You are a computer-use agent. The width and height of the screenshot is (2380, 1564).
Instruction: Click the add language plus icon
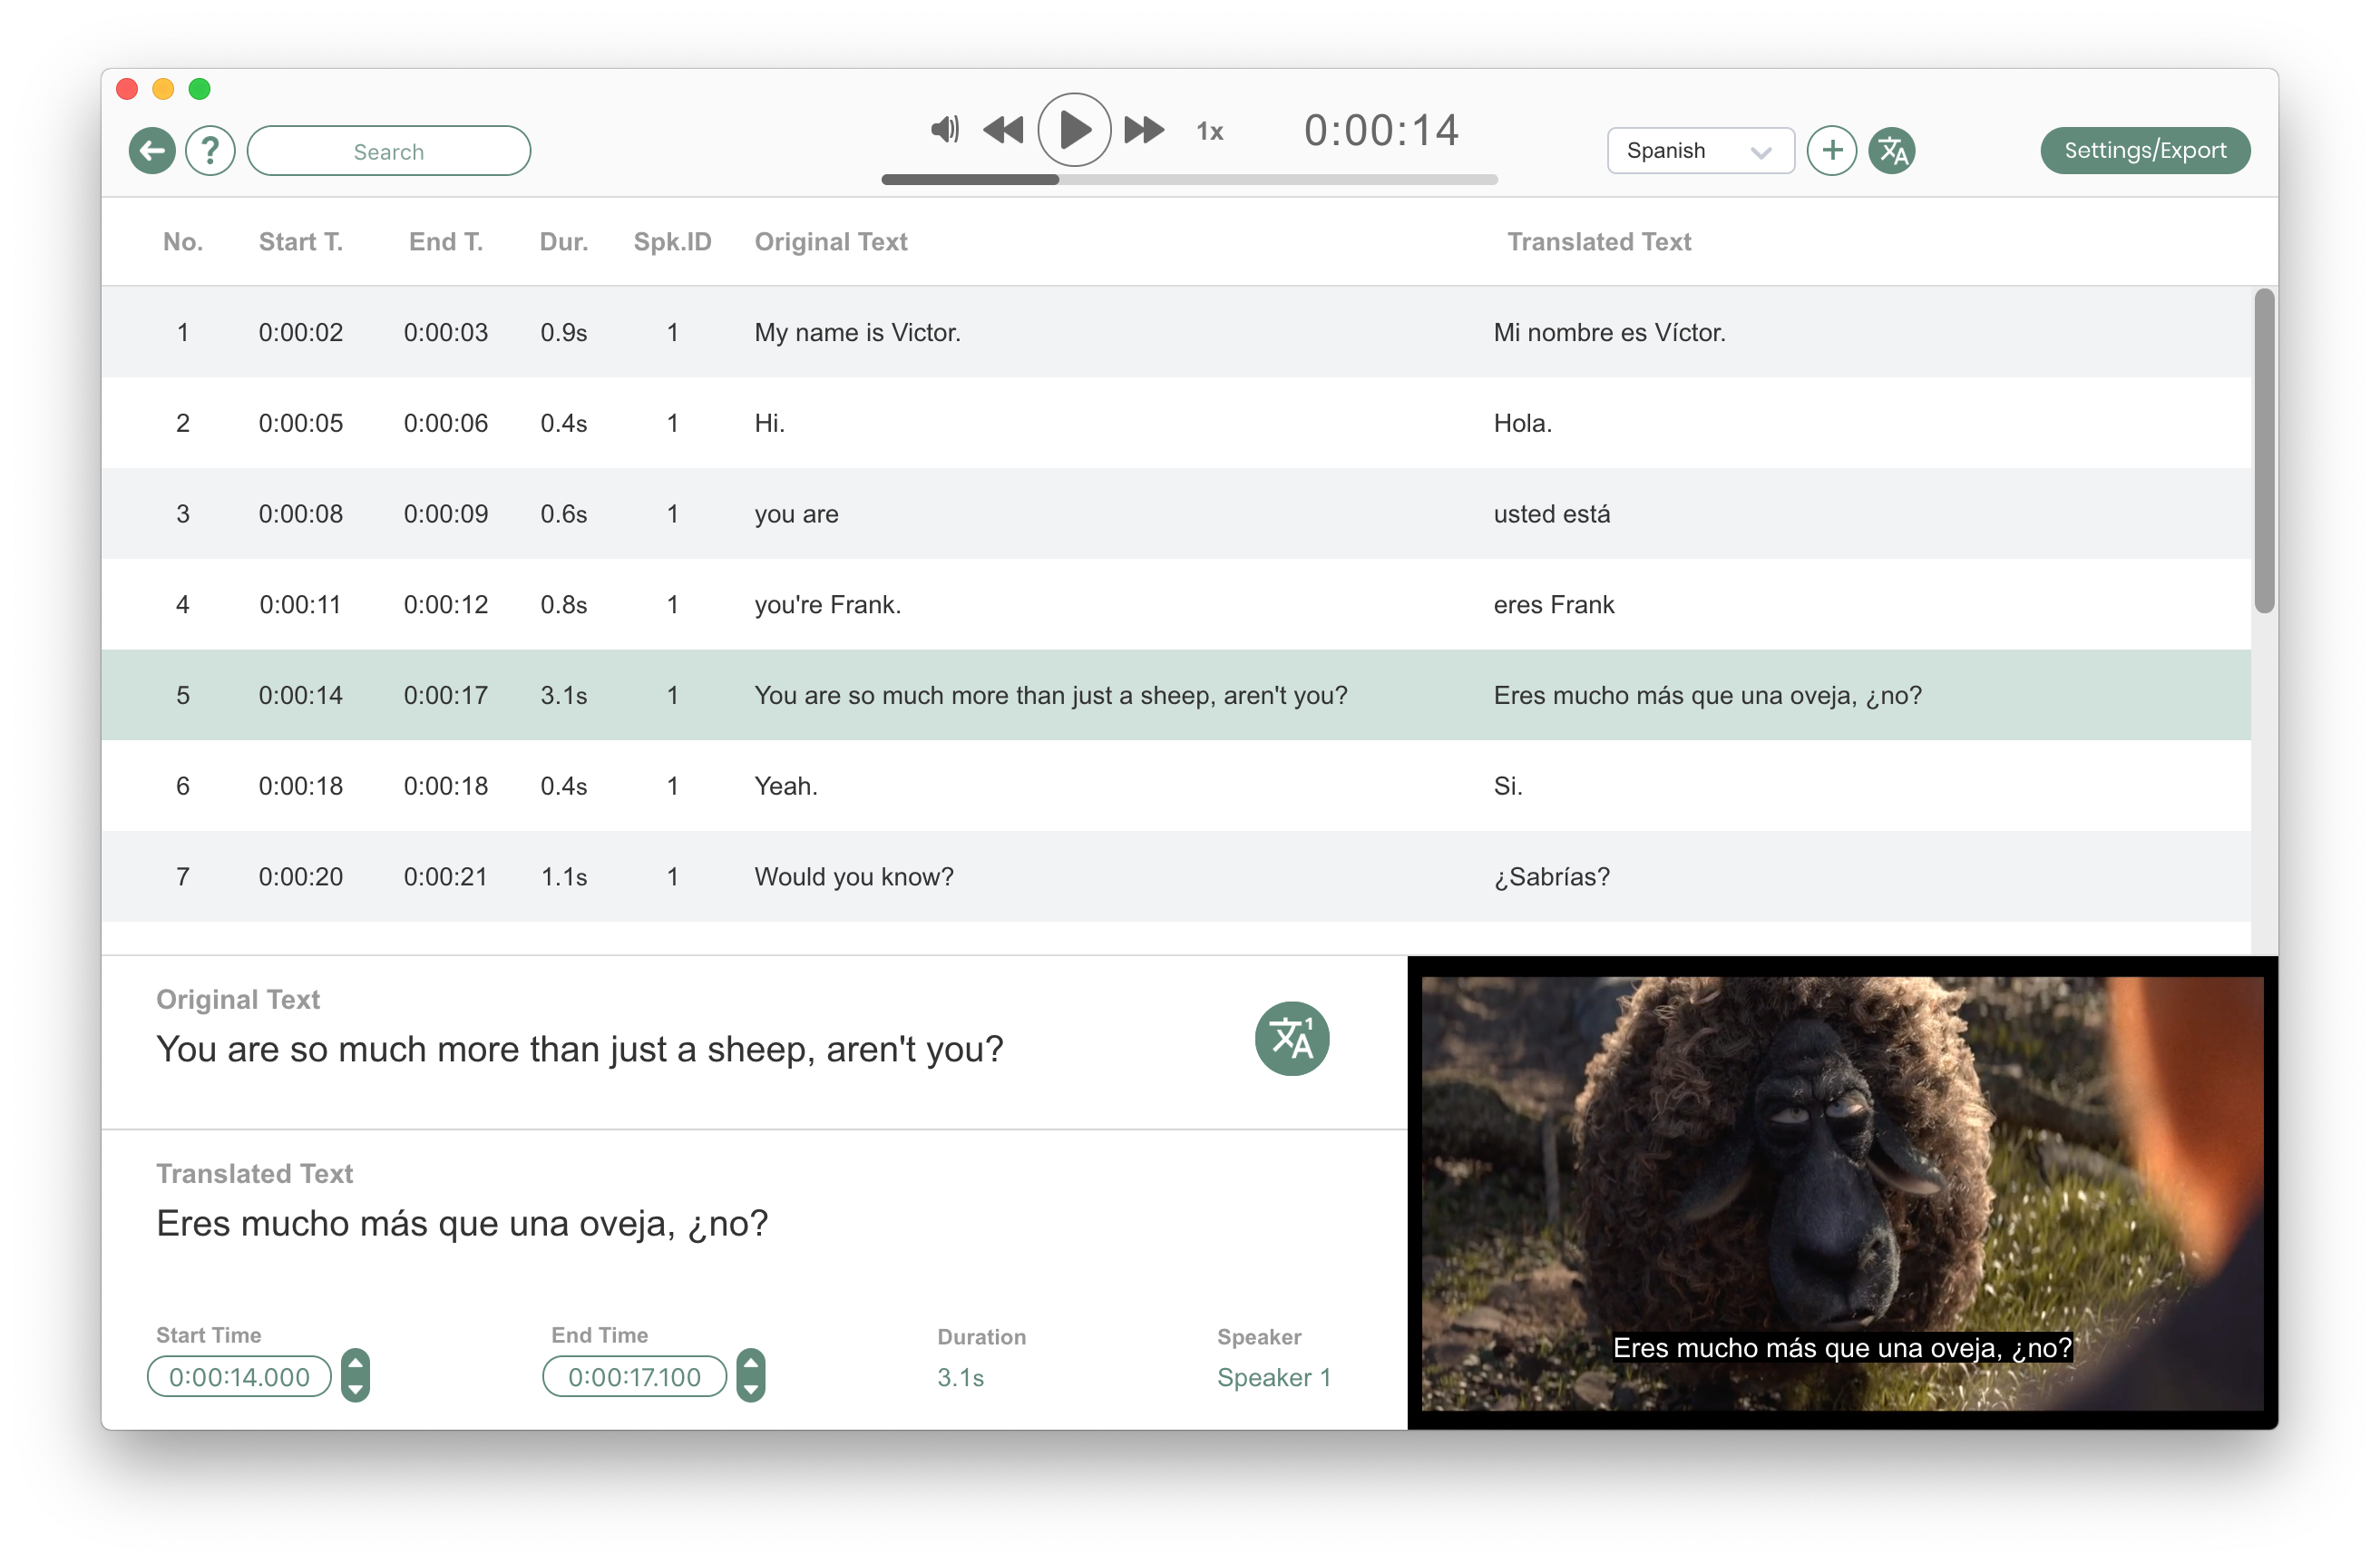click(x=1831, y=151)
